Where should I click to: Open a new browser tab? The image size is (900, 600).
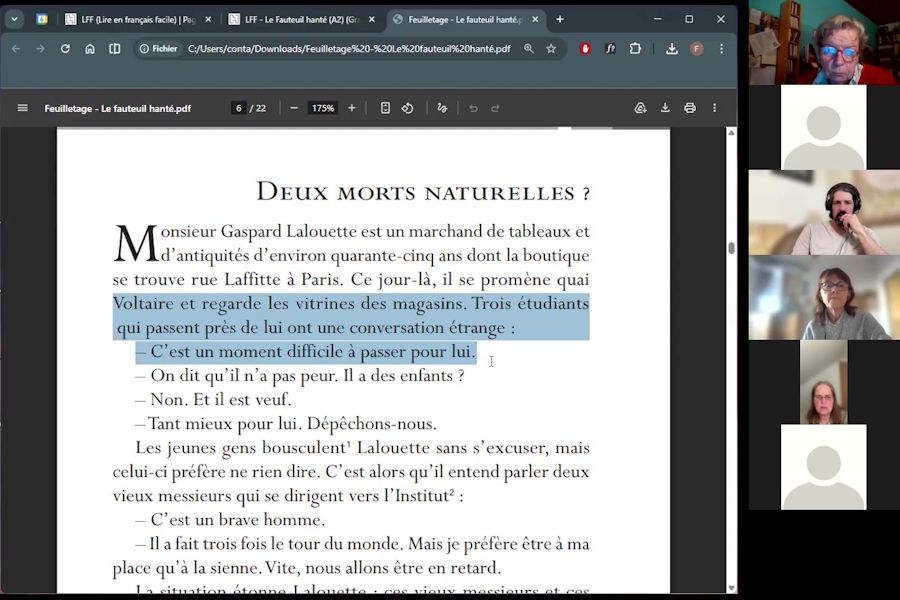coord(560,19)
